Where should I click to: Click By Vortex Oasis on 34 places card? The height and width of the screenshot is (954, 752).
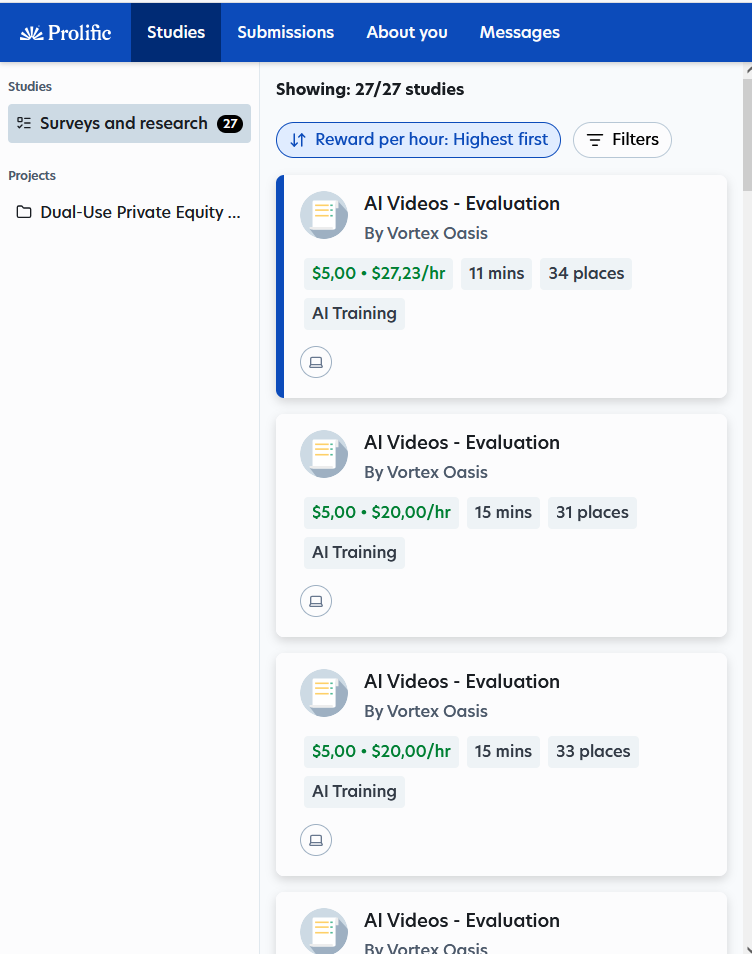pos(426,234)
